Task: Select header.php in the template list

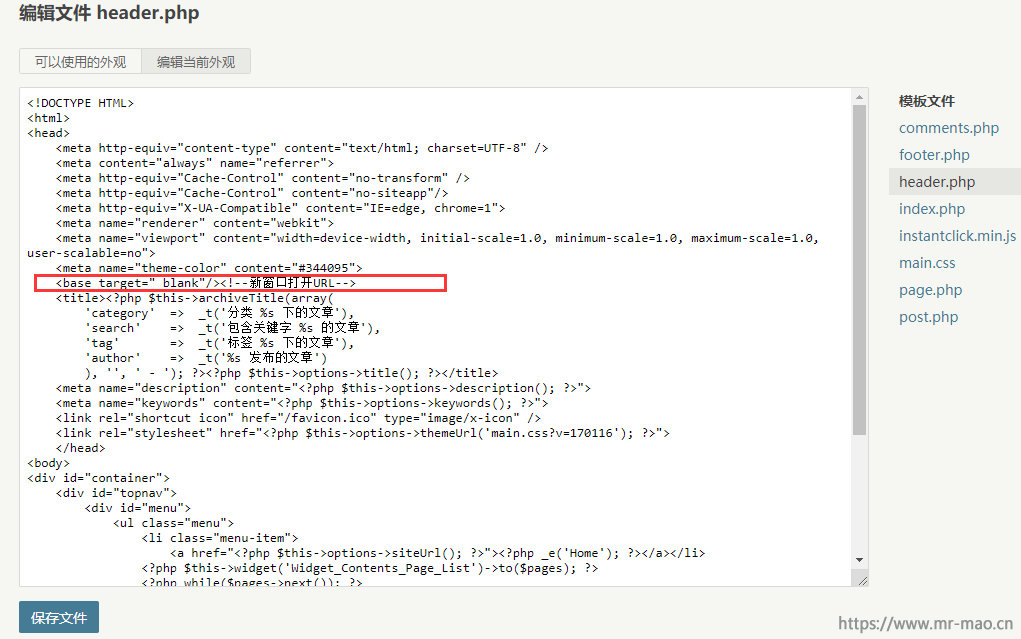Action: 937,182
